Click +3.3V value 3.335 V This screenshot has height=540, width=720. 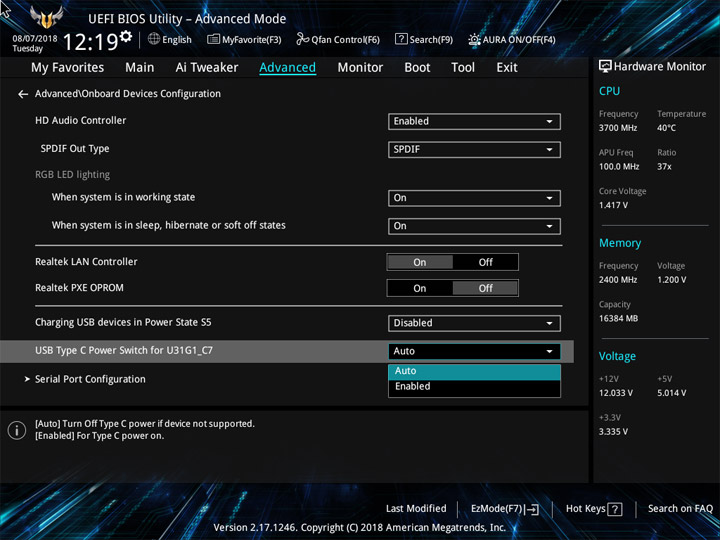click(613, 432)
